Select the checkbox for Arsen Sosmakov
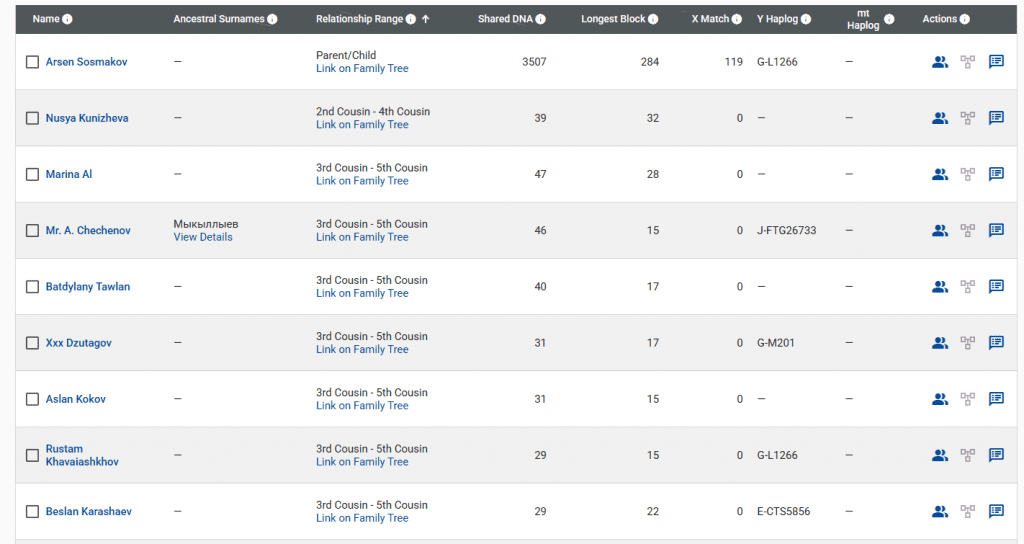 click(33, 62)
